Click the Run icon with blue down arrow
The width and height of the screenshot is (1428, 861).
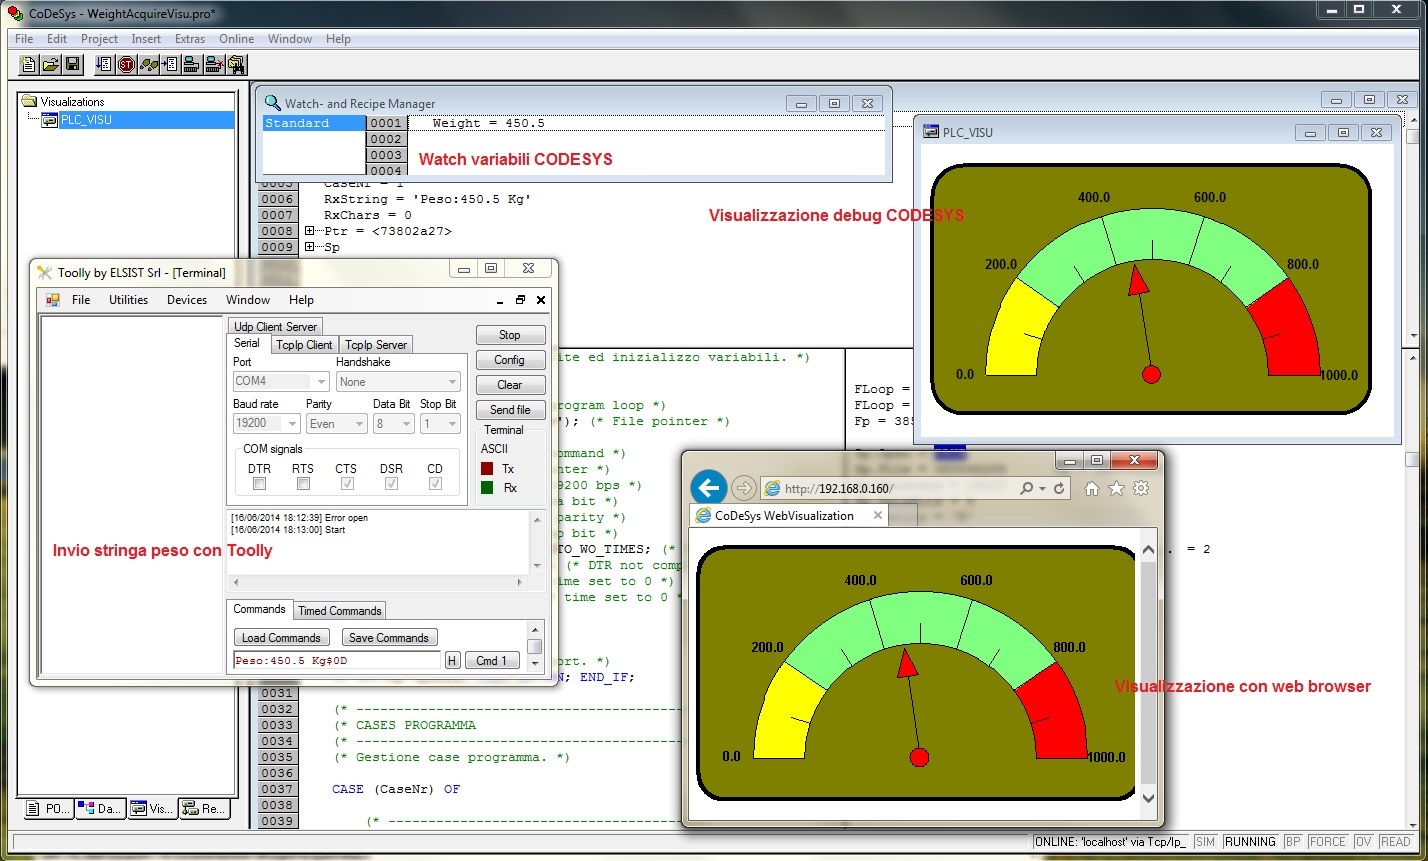(x=104, y=65)
